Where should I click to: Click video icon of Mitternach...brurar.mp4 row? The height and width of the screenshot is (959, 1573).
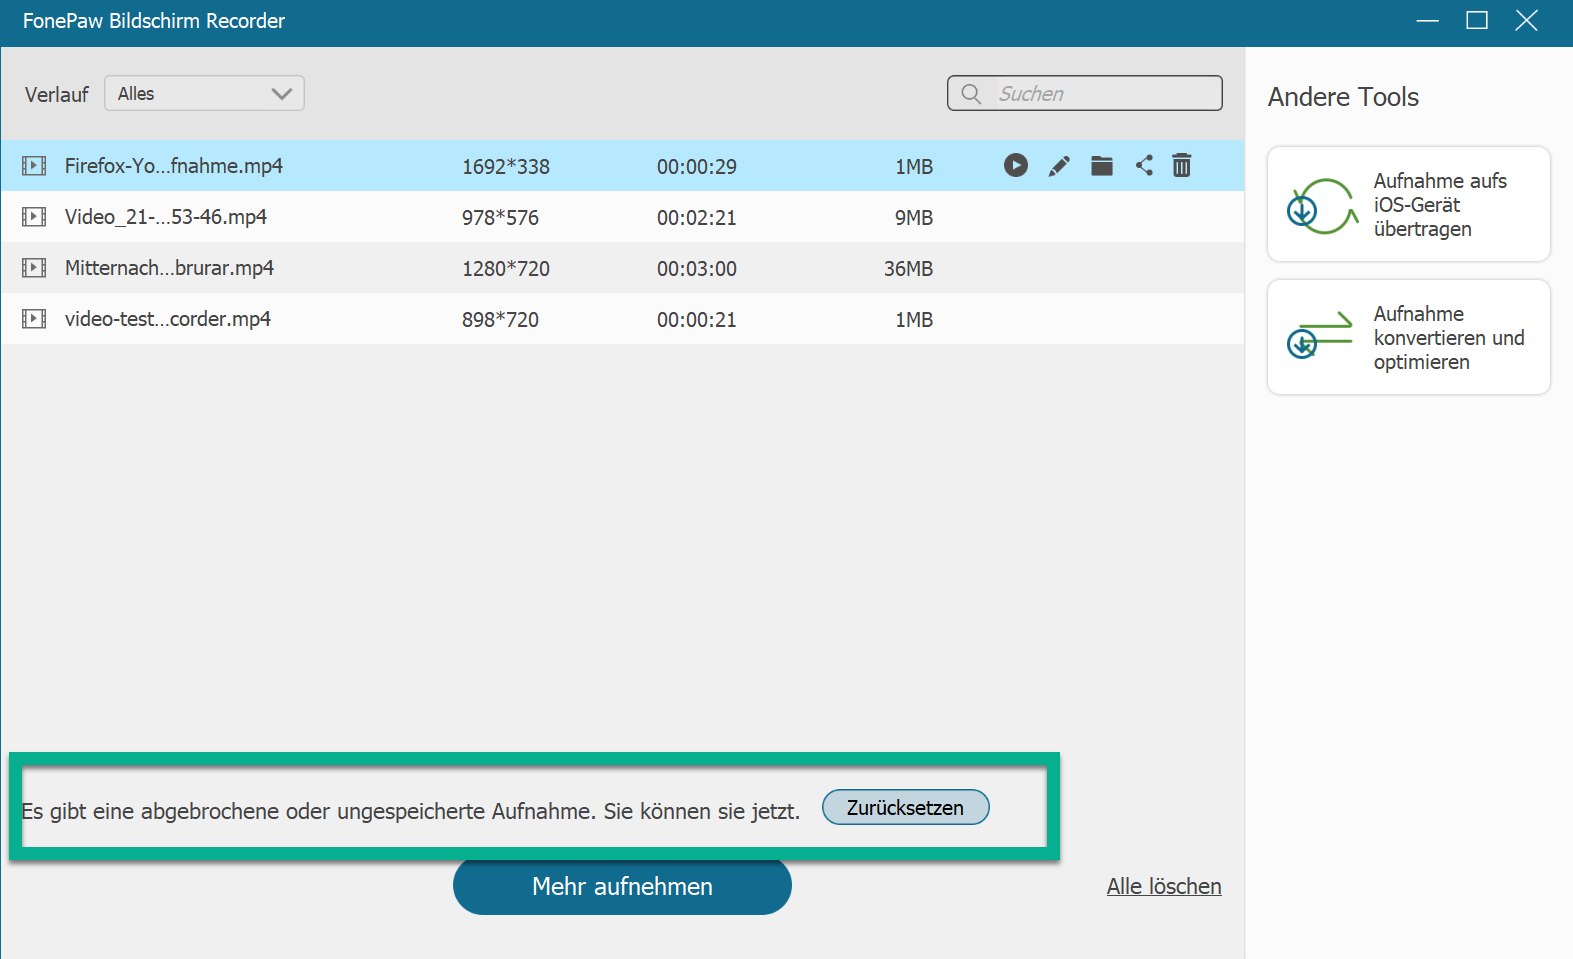point(34,268)
